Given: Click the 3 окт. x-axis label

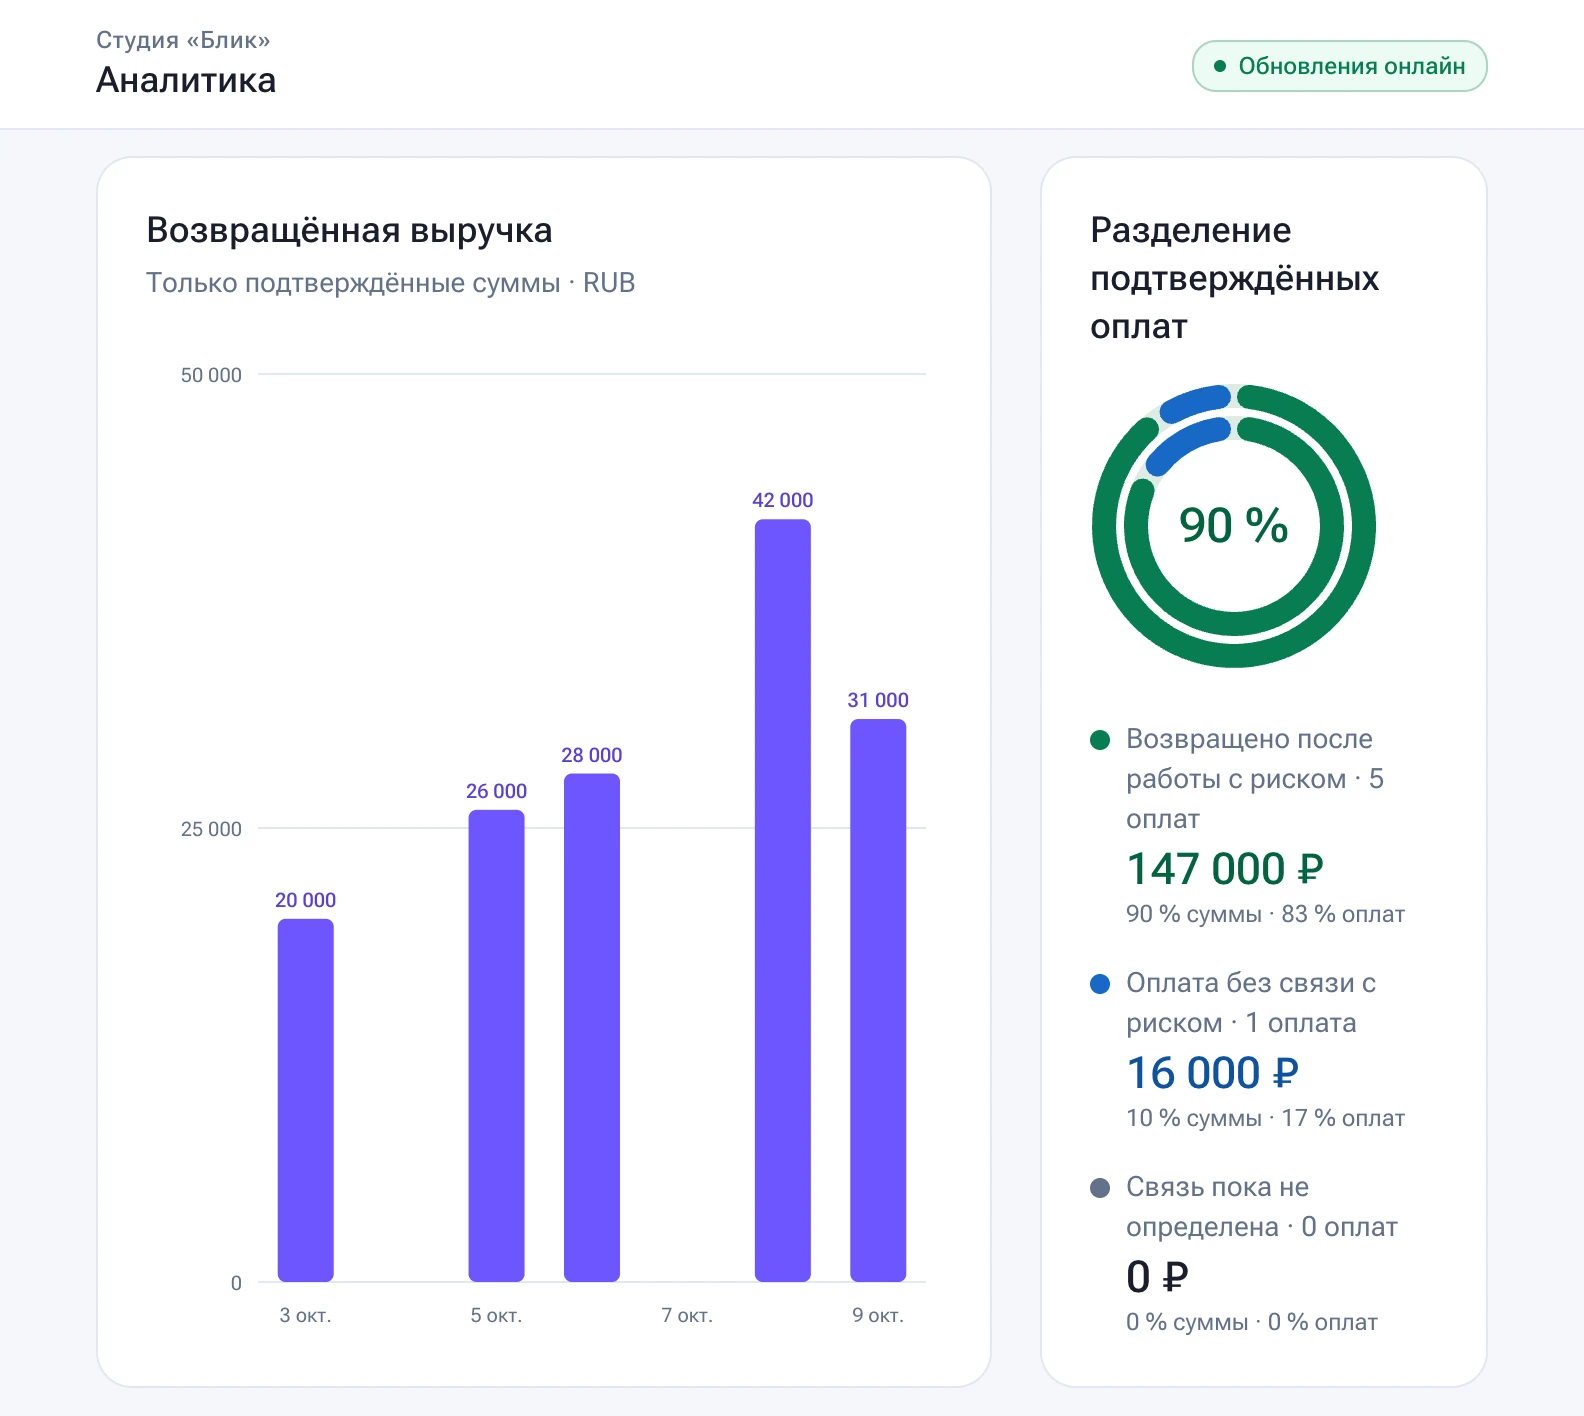Looking at the screenshot, I should click(305, 1315).
